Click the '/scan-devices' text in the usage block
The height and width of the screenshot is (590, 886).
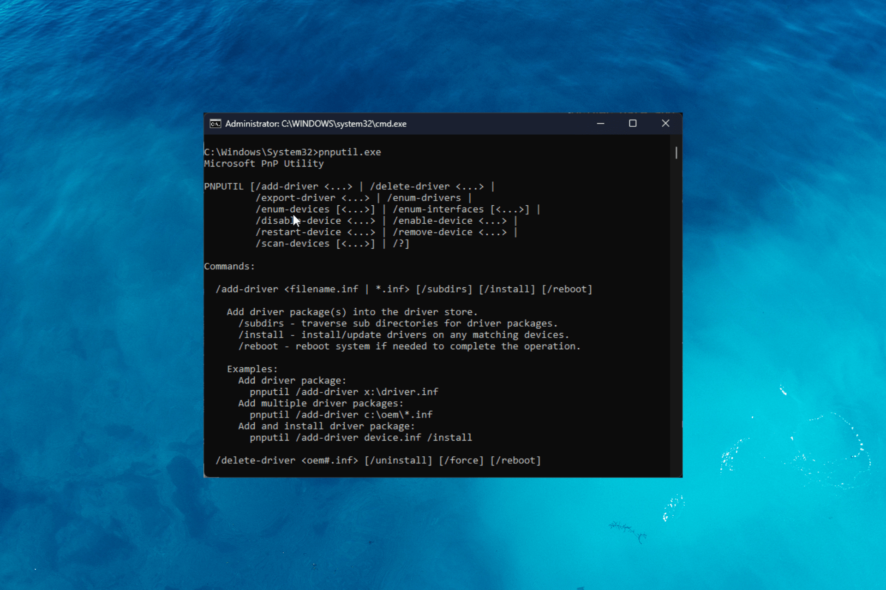coord(282,243)
